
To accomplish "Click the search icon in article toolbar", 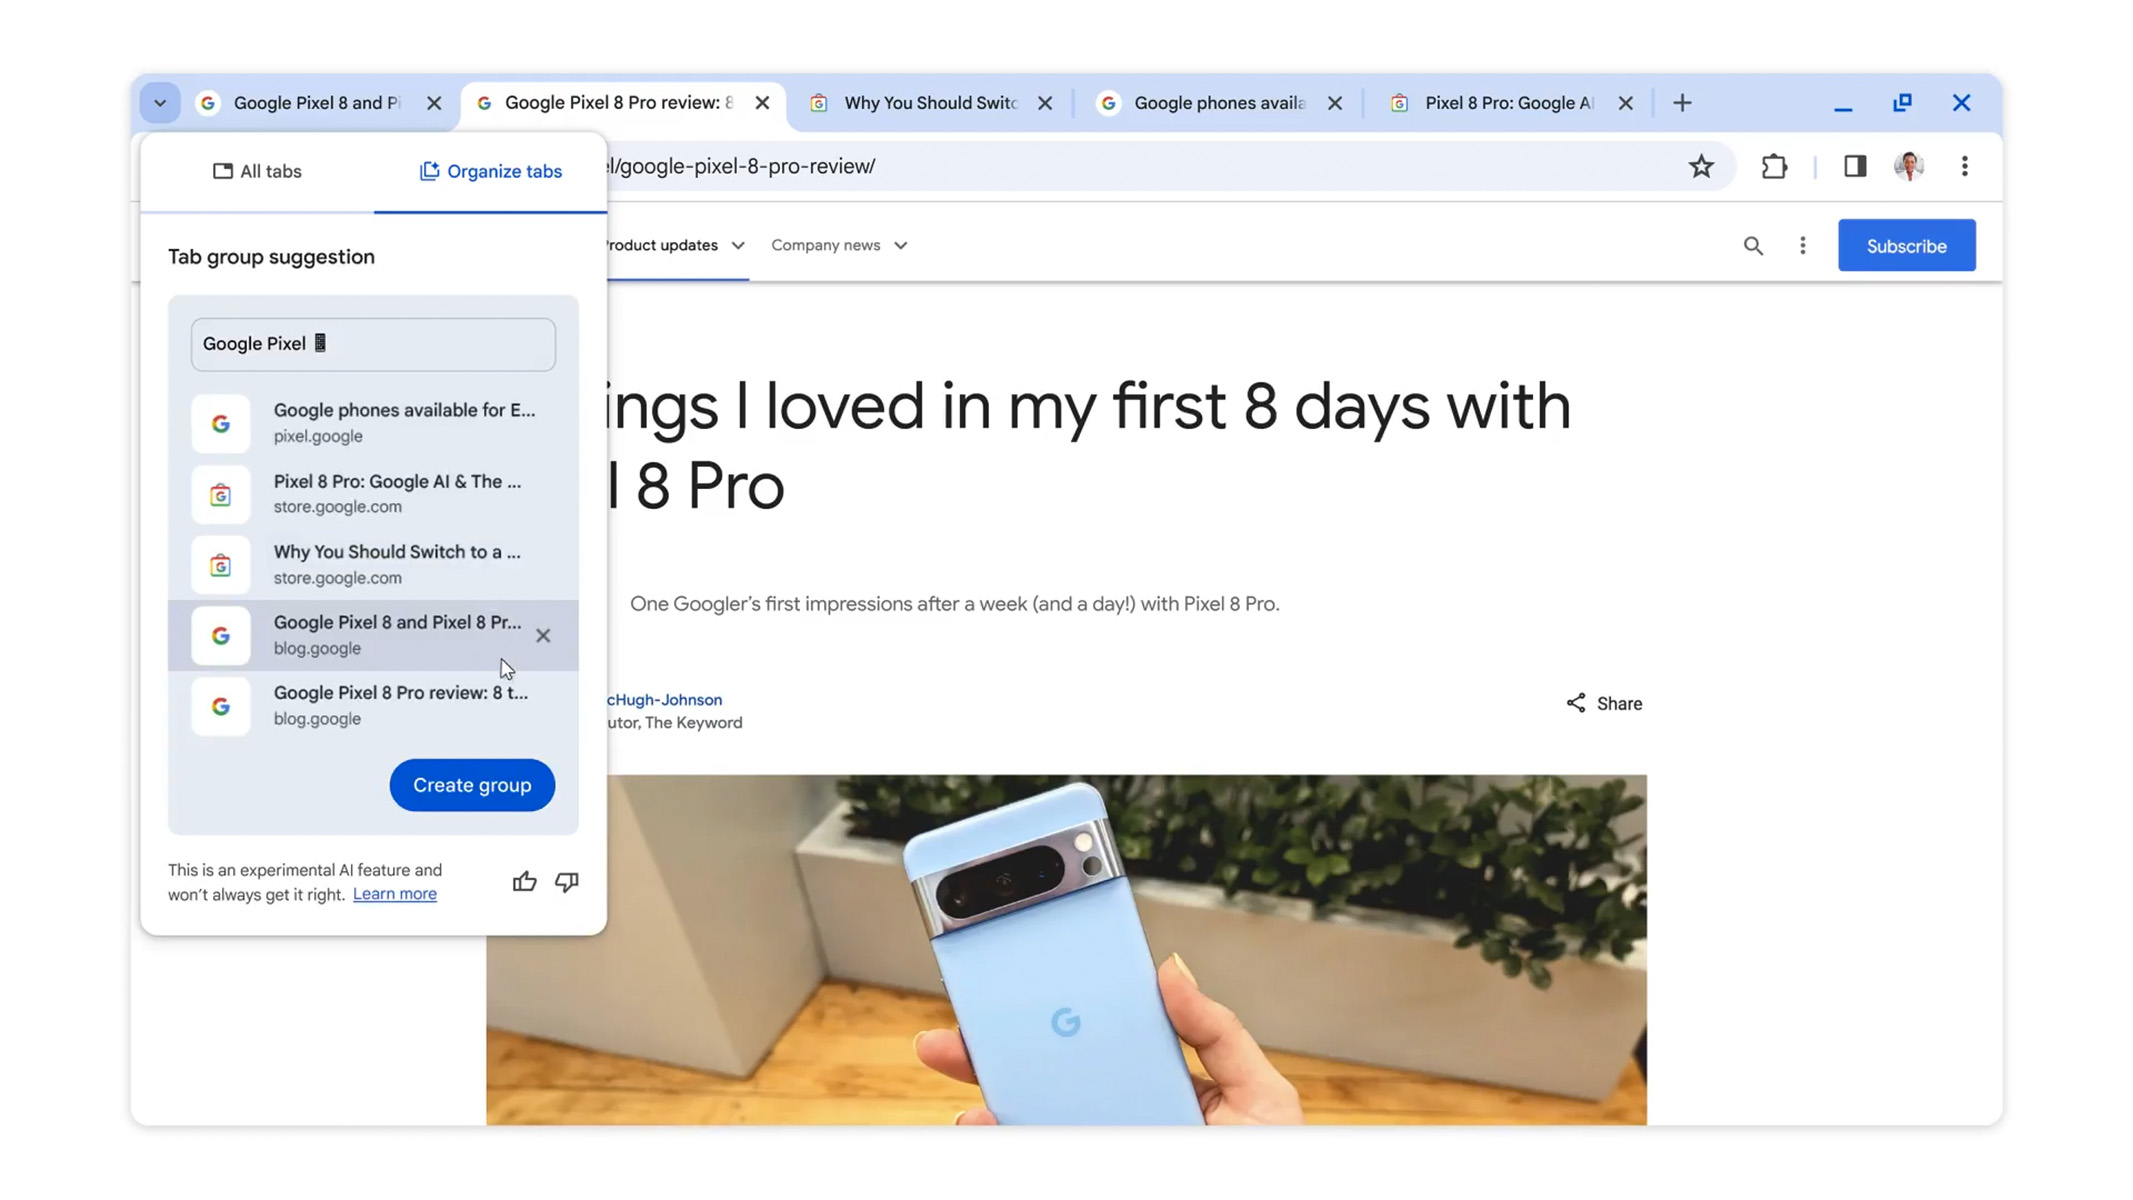I will (1754, 245).
